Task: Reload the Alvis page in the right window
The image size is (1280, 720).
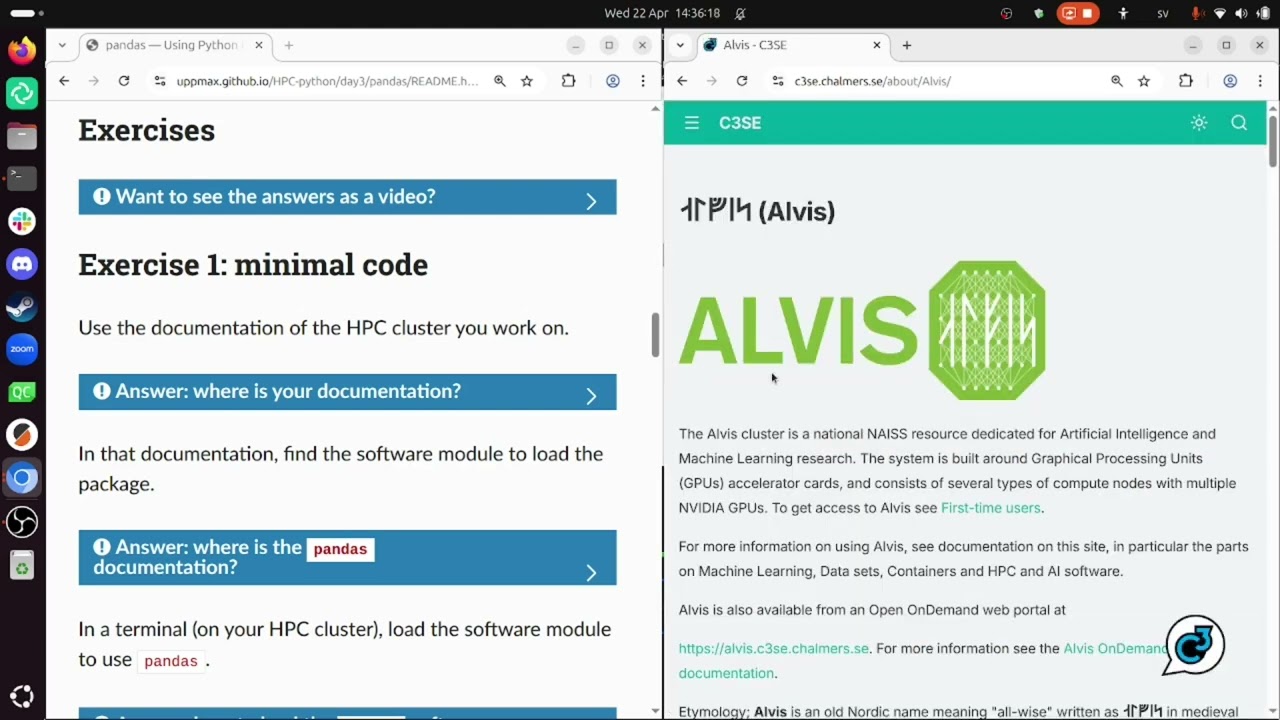Action: 742,81
